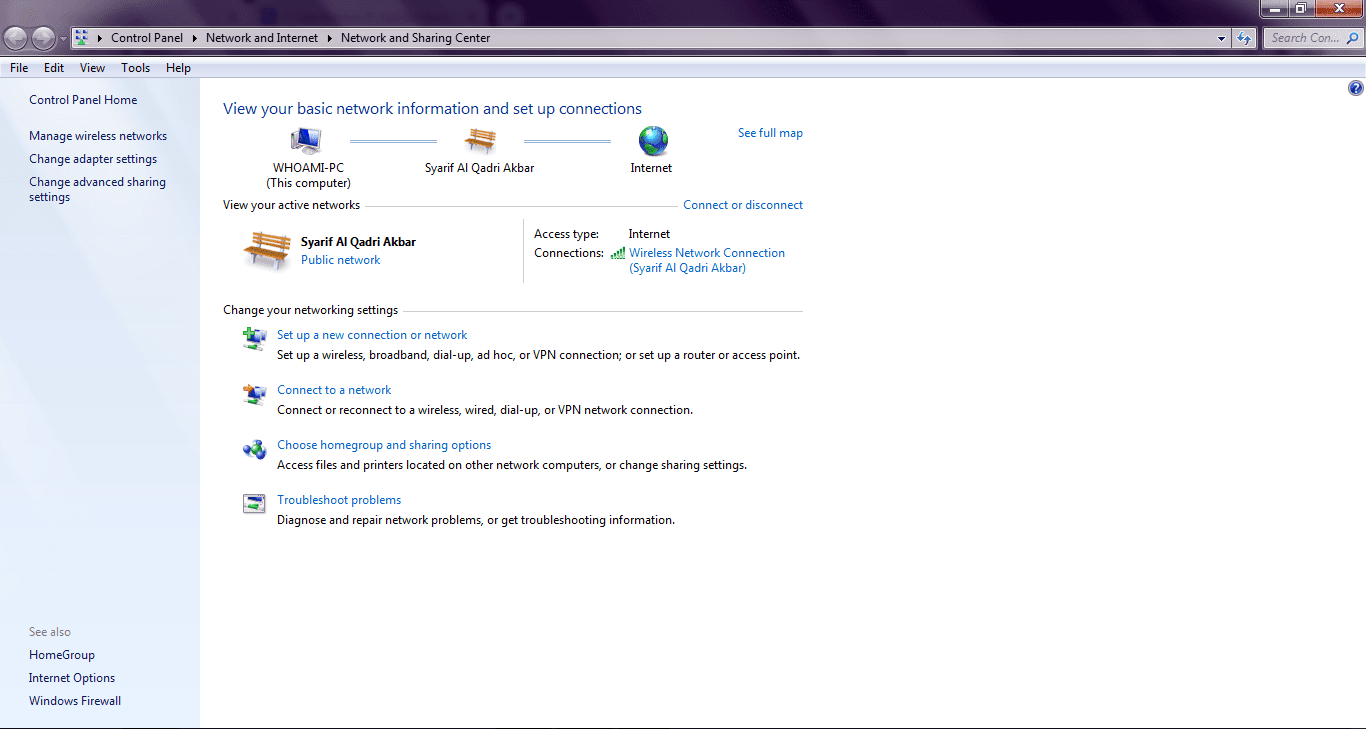
Task: Open Change advanced sharing settings
Action: click(97, 189)
